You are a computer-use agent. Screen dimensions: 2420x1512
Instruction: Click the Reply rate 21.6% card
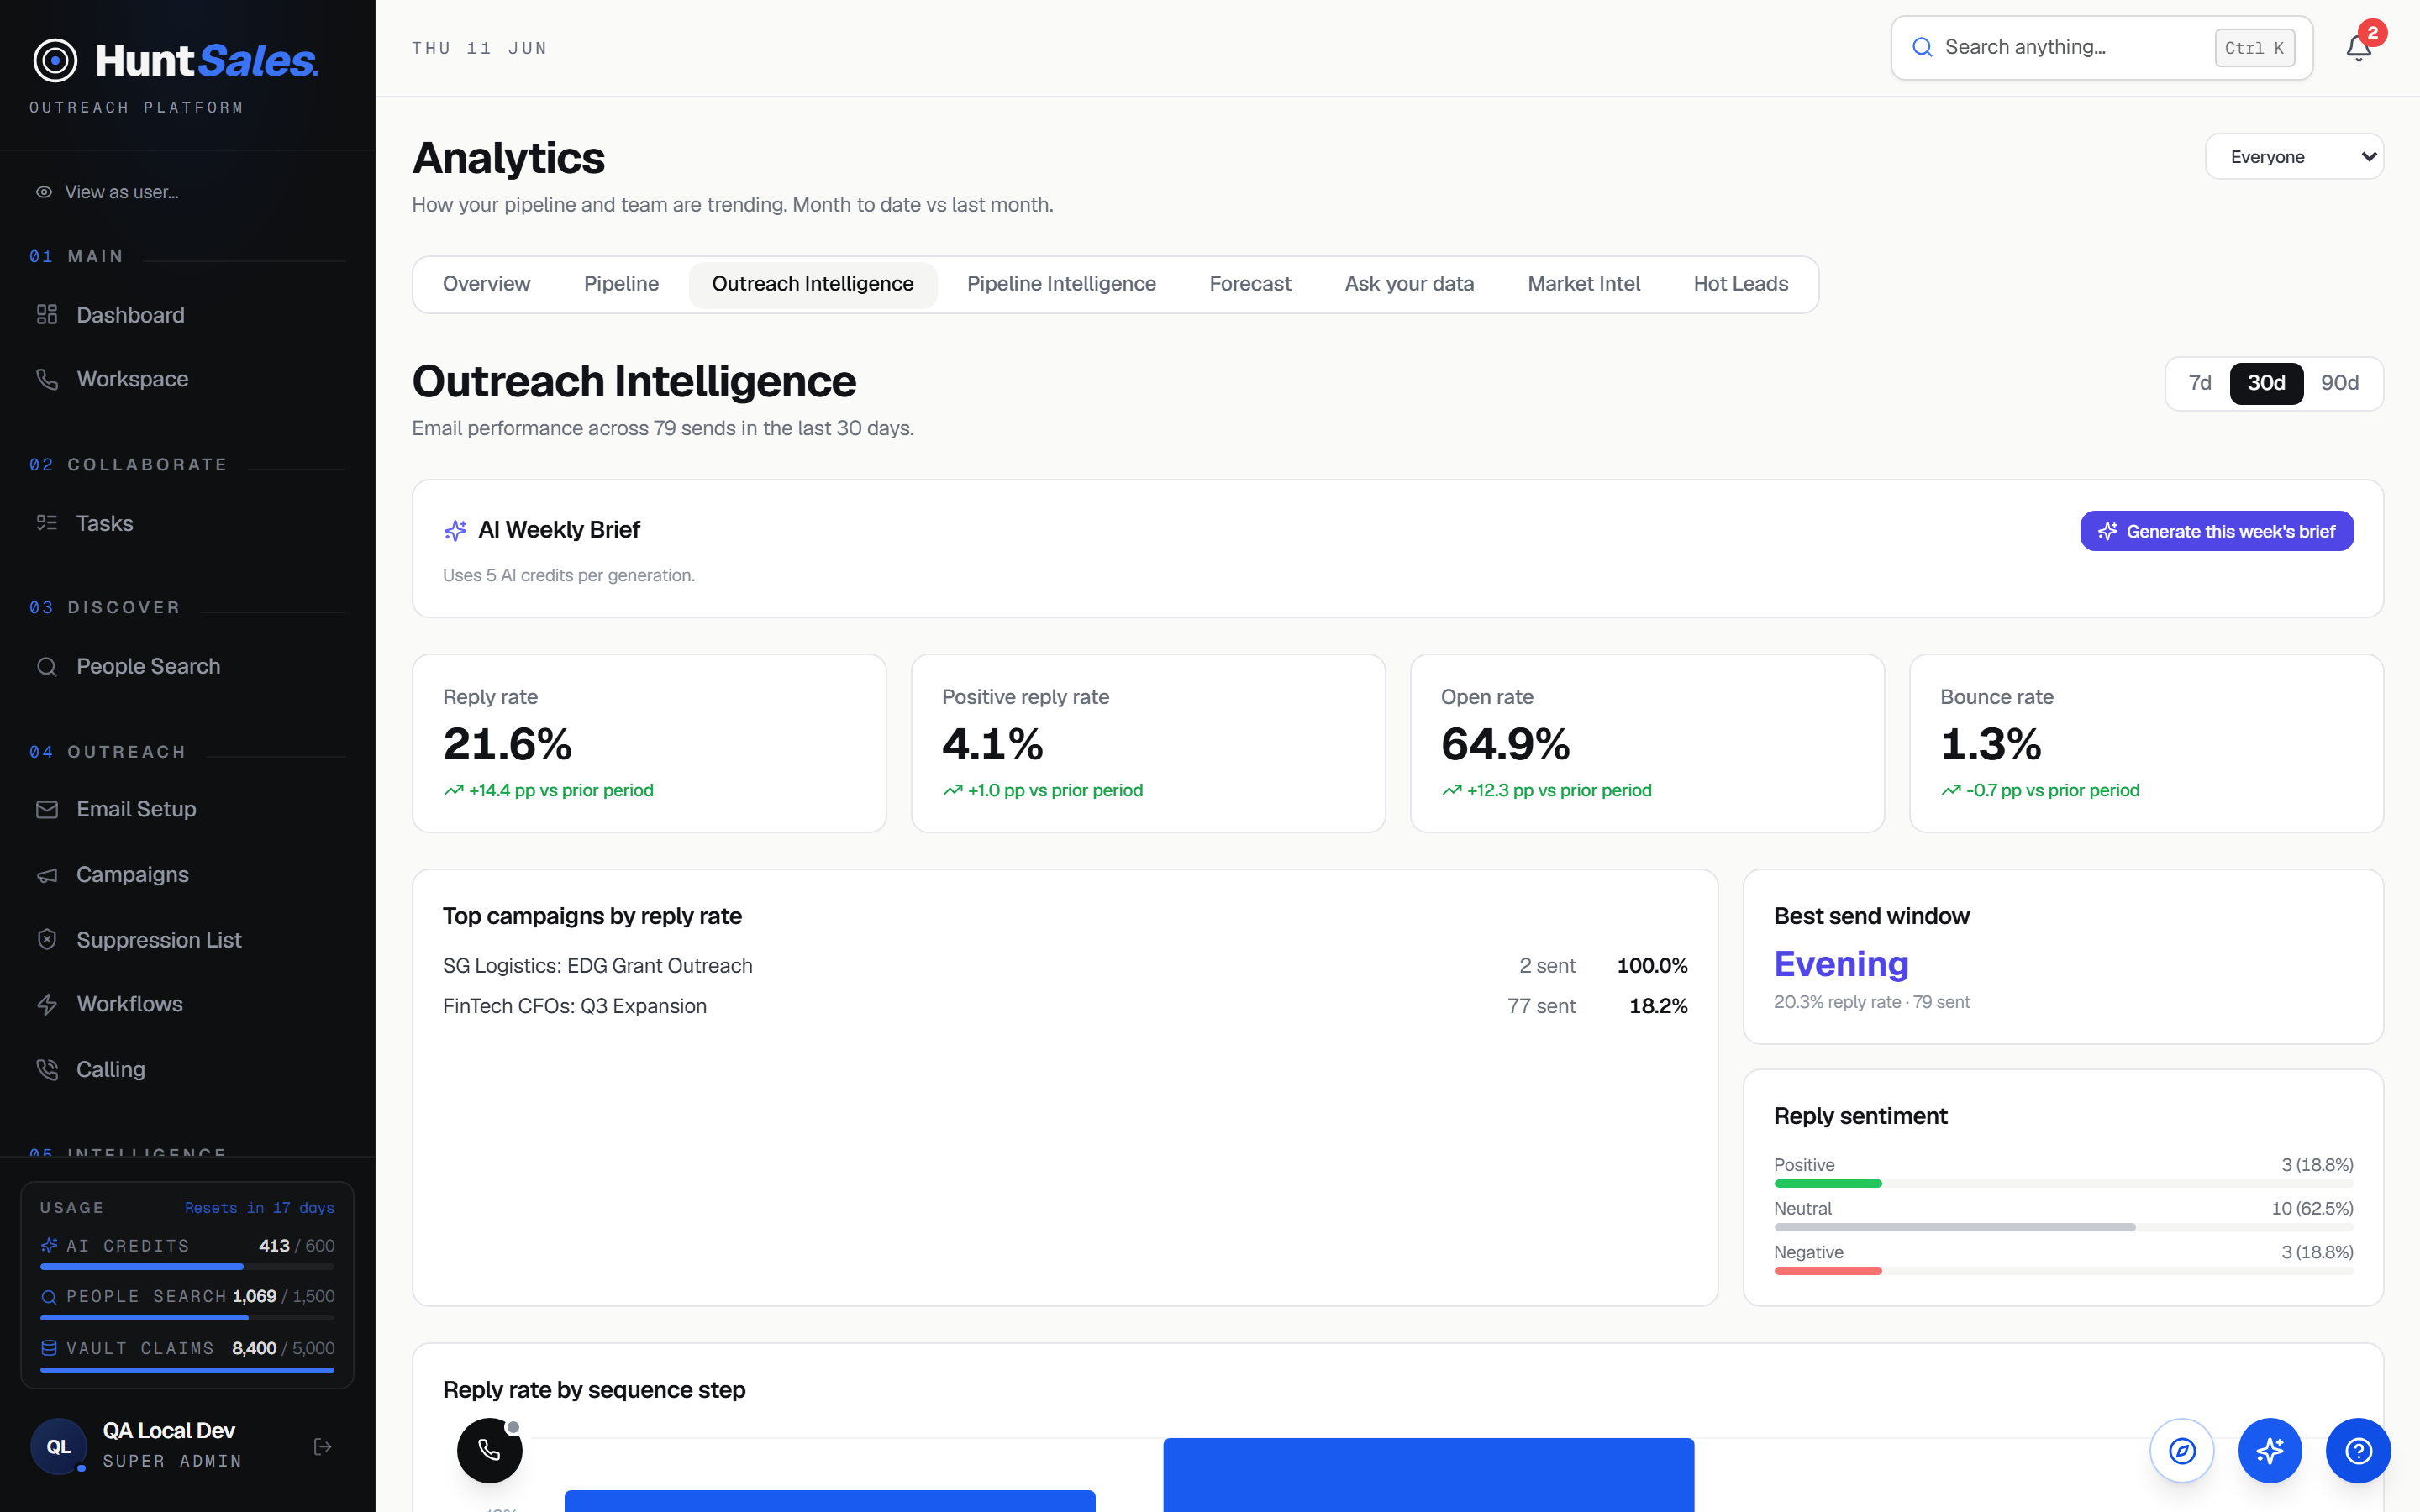649,743
